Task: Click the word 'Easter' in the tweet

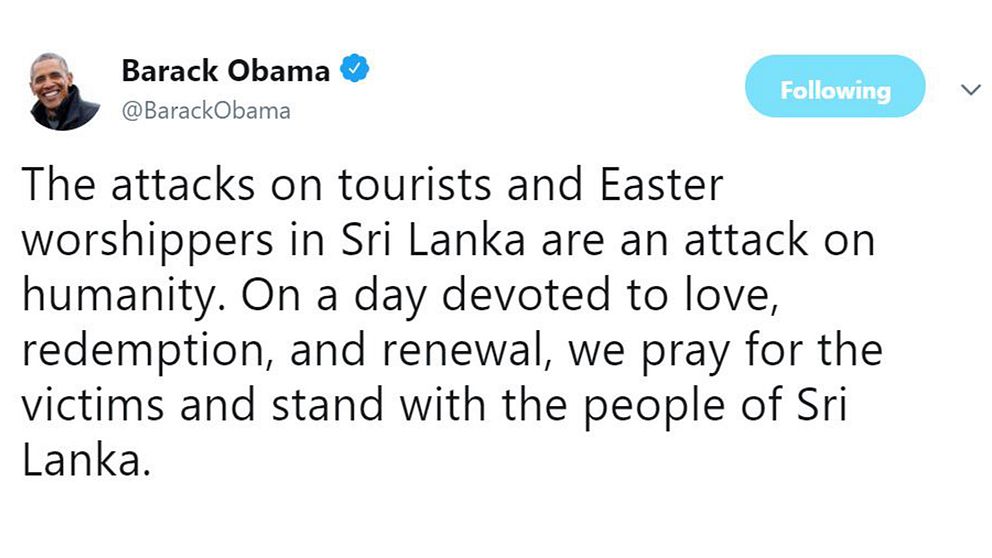Action: pyautogui.click(x=653, y=187)
